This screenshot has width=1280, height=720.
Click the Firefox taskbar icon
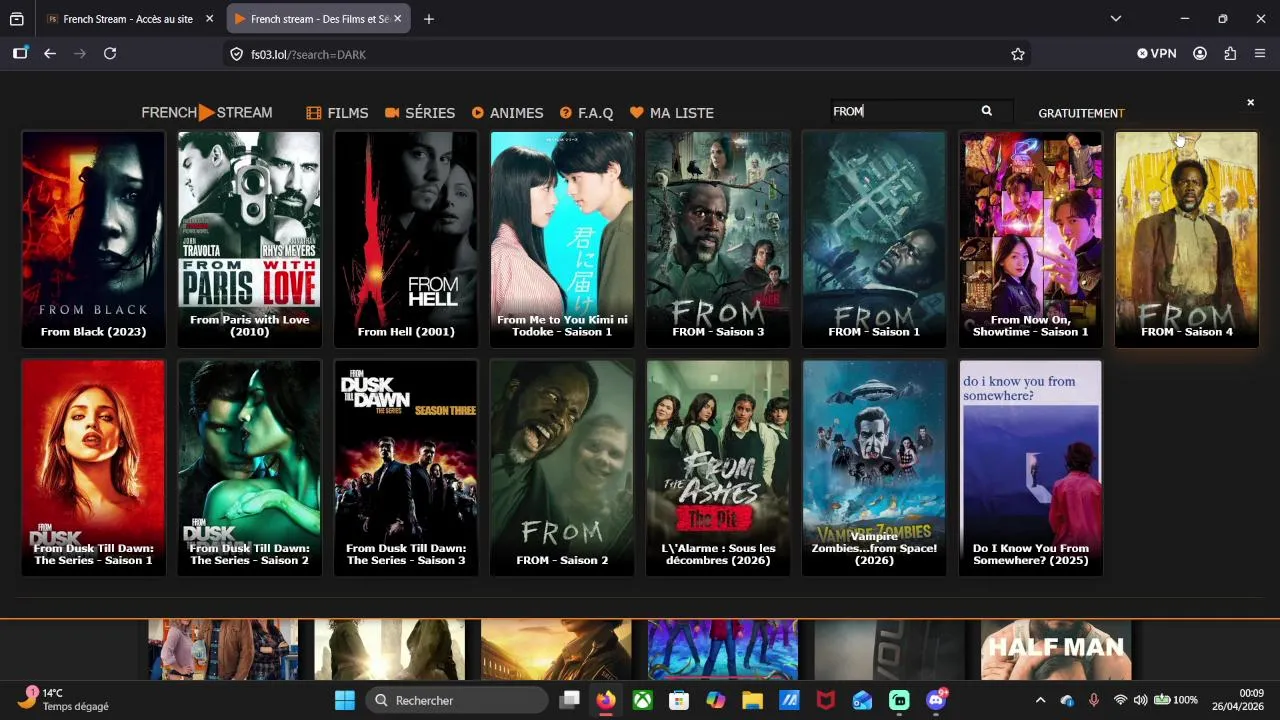coord(606,700)
